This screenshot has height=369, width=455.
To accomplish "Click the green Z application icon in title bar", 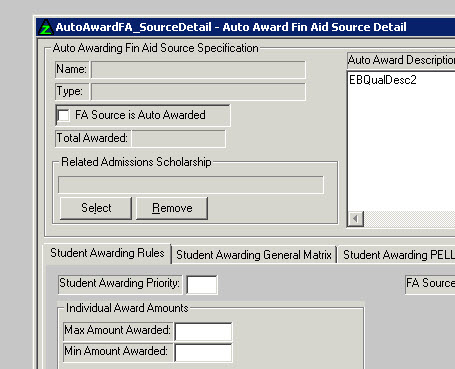I will (45, 27).
